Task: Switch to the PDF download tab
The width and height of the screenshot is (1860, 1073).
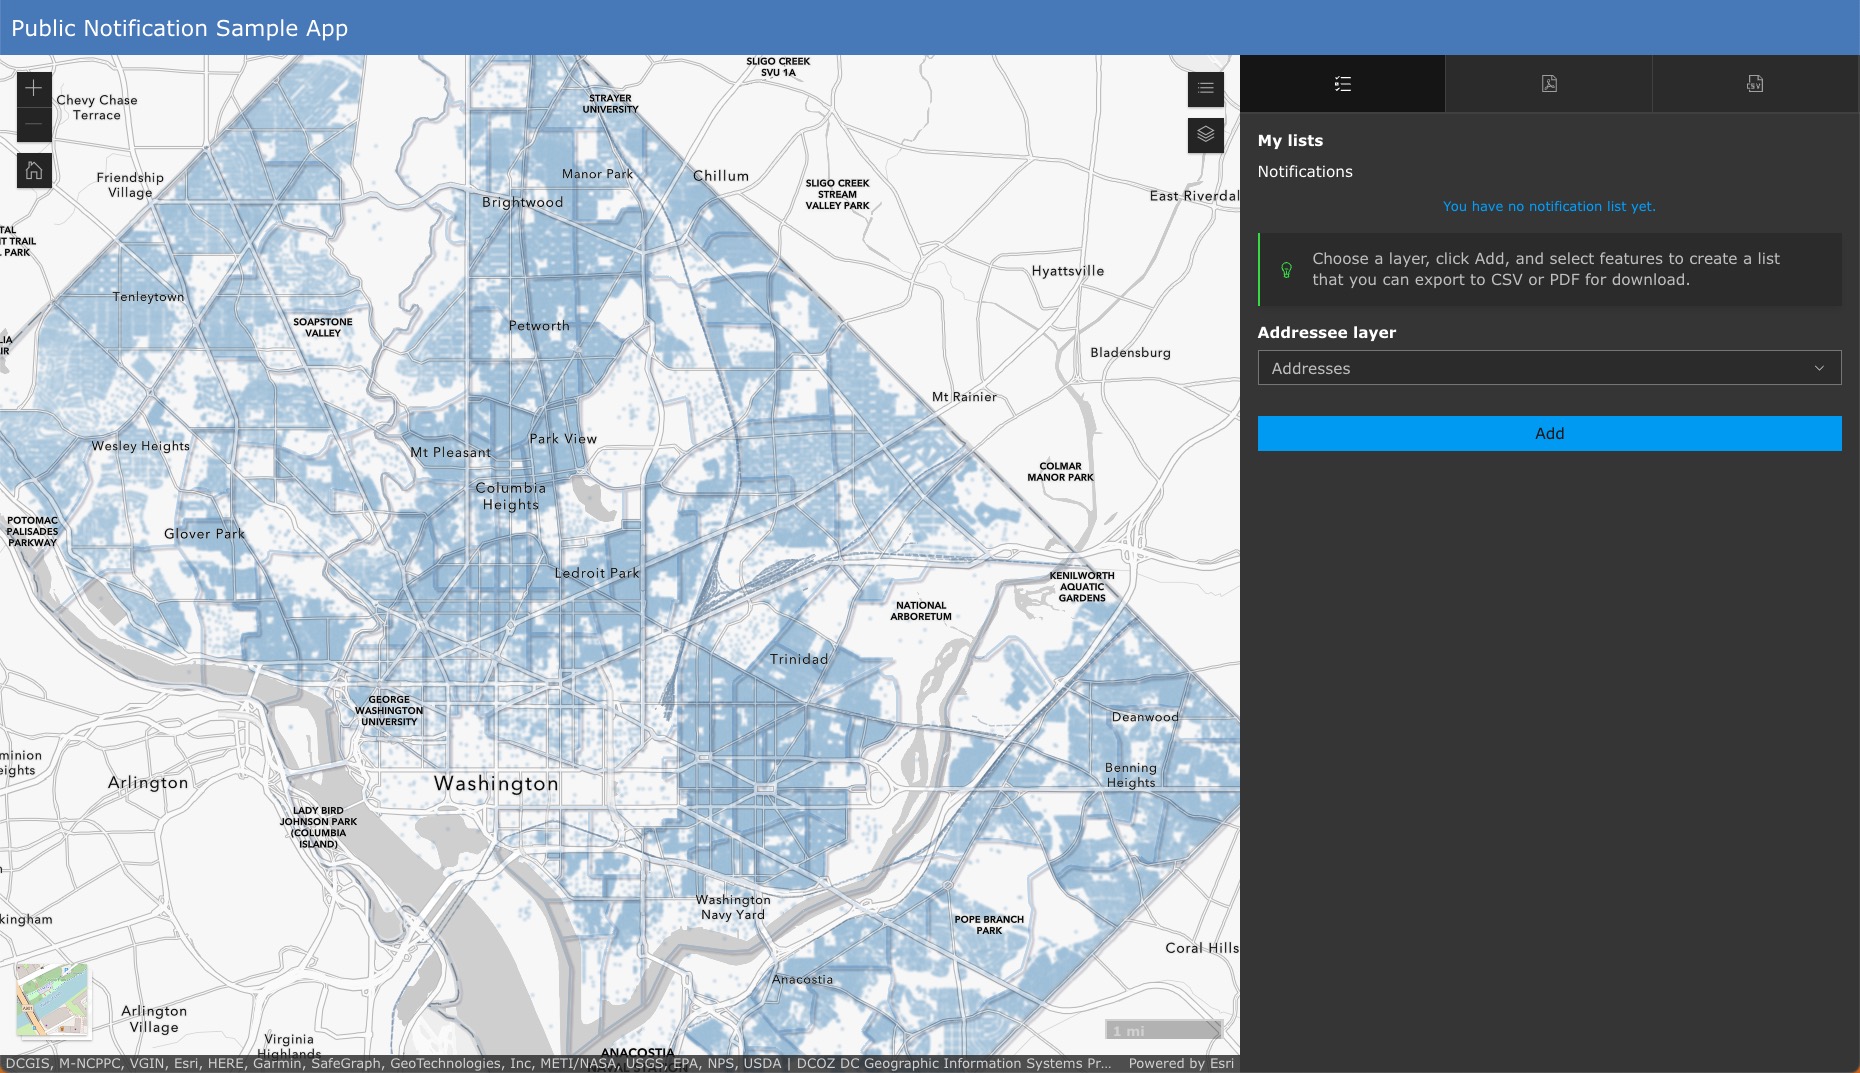Action: pyautogui.click(x=1549, y=84)
